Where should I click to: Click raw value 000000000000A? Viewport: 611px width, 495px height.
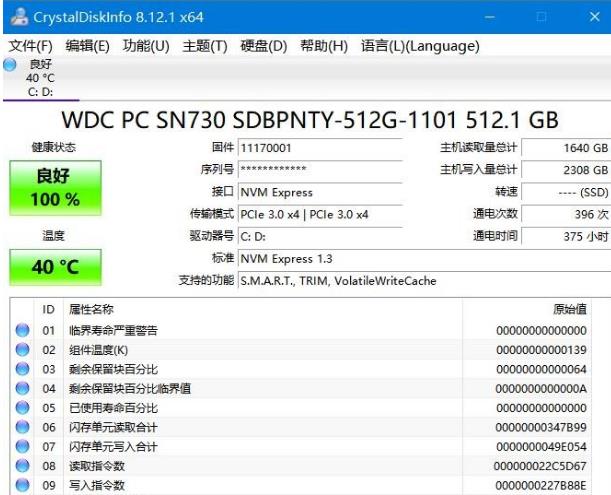click(x=541, y=389)
